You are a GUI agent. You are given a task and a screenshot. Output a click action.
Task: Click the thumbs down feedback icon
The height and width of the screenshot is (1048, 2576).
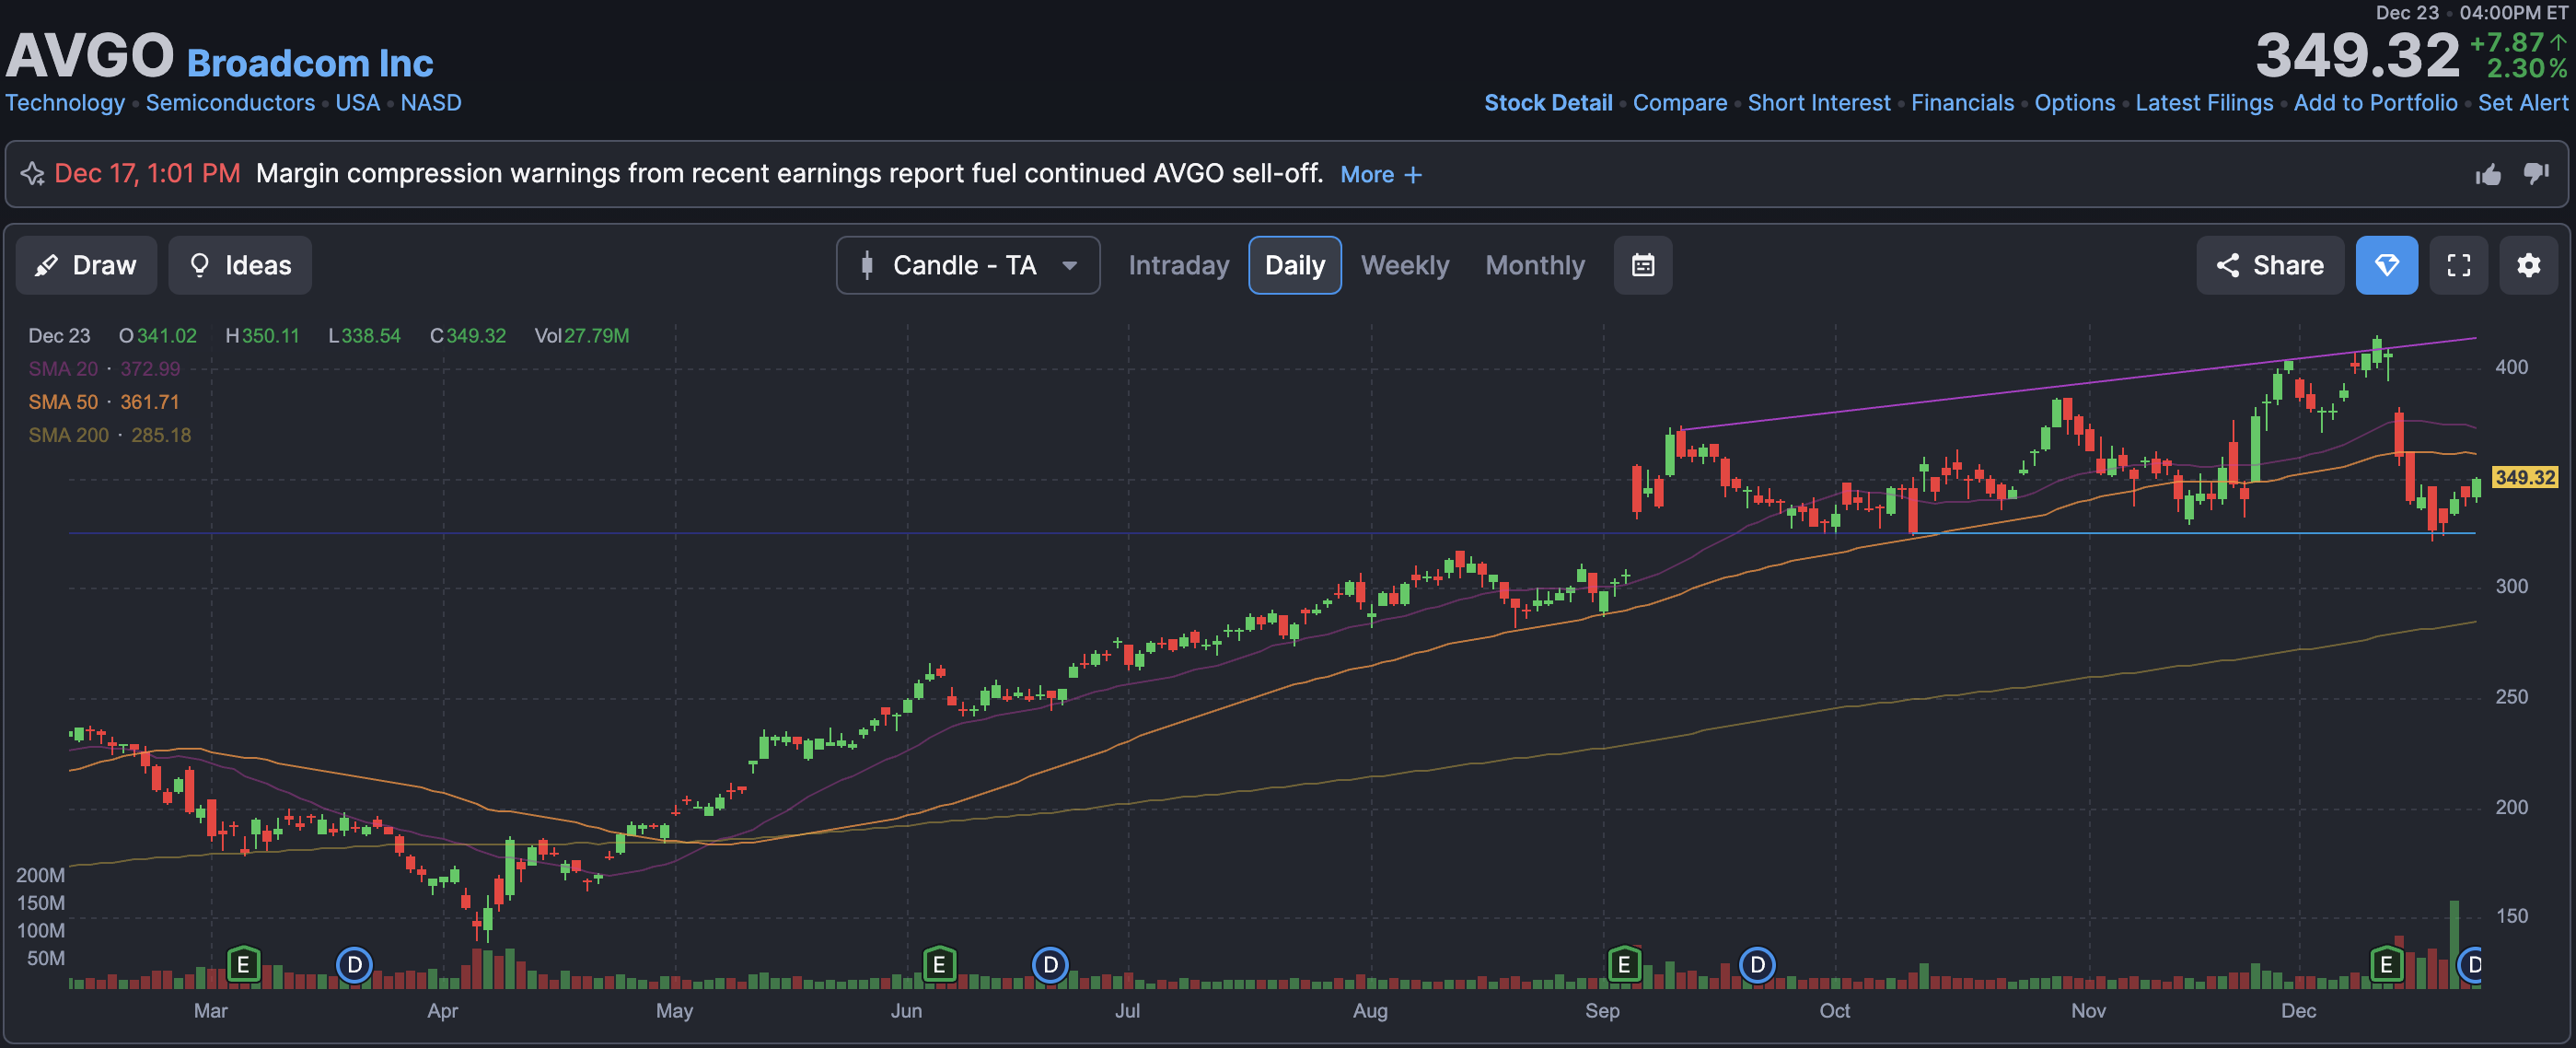pyautogui.click(x=2536, y=173)
